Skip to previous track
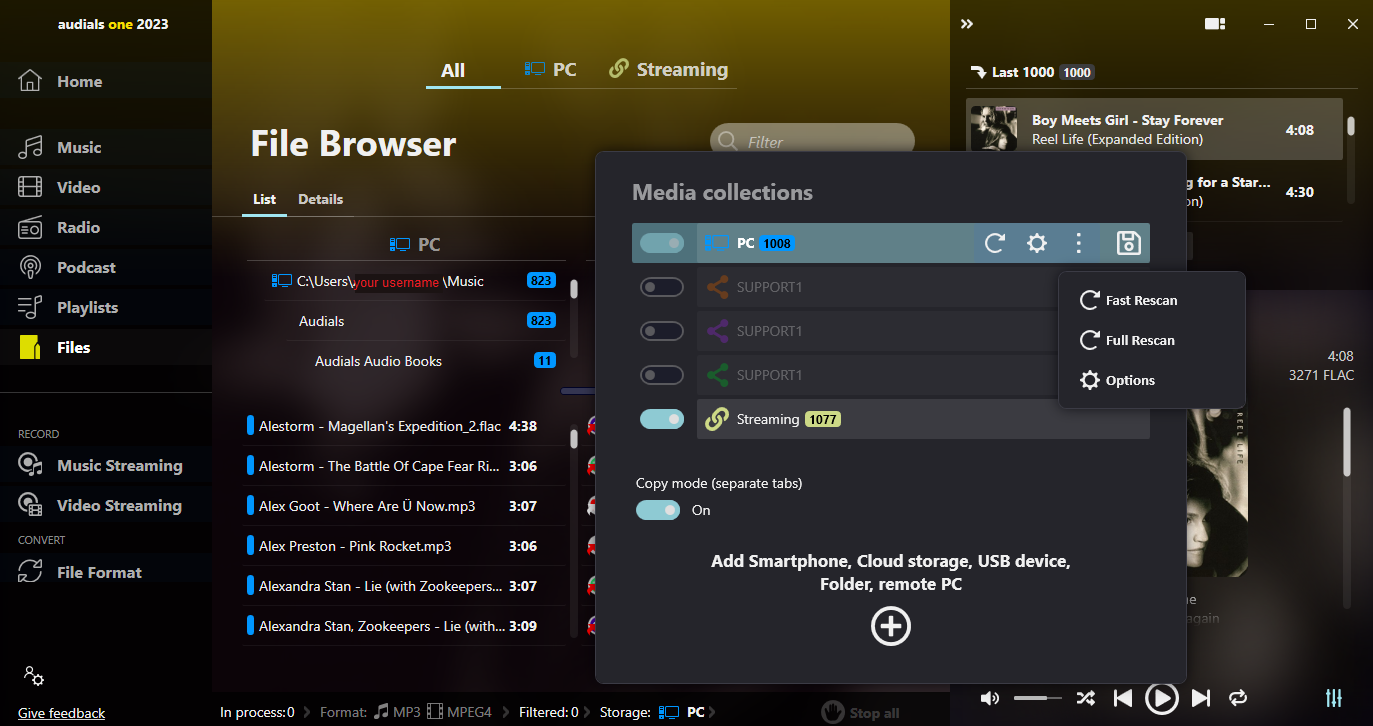This screenshot has height=726, width=1373. pyautogui.click(x=1123, y=698)
